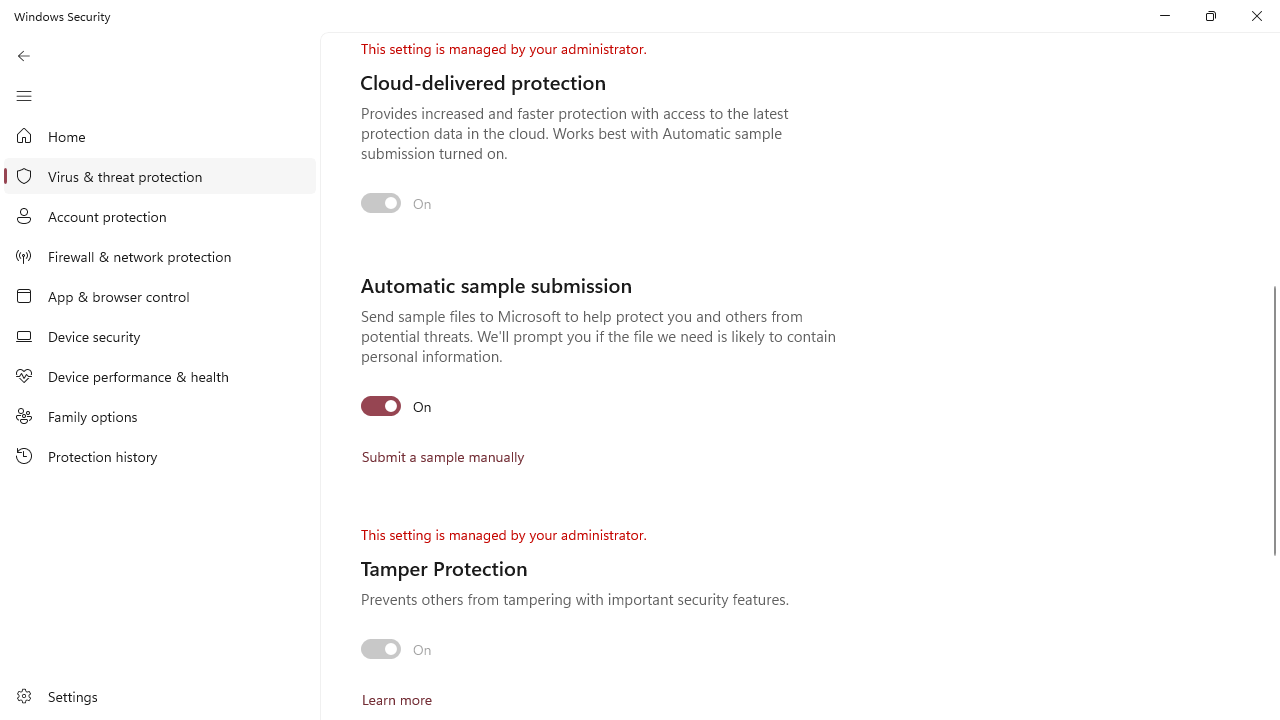
Task: Click the Device performance & health heart icon
Action: pyautogui.click(x=24, y=376)
